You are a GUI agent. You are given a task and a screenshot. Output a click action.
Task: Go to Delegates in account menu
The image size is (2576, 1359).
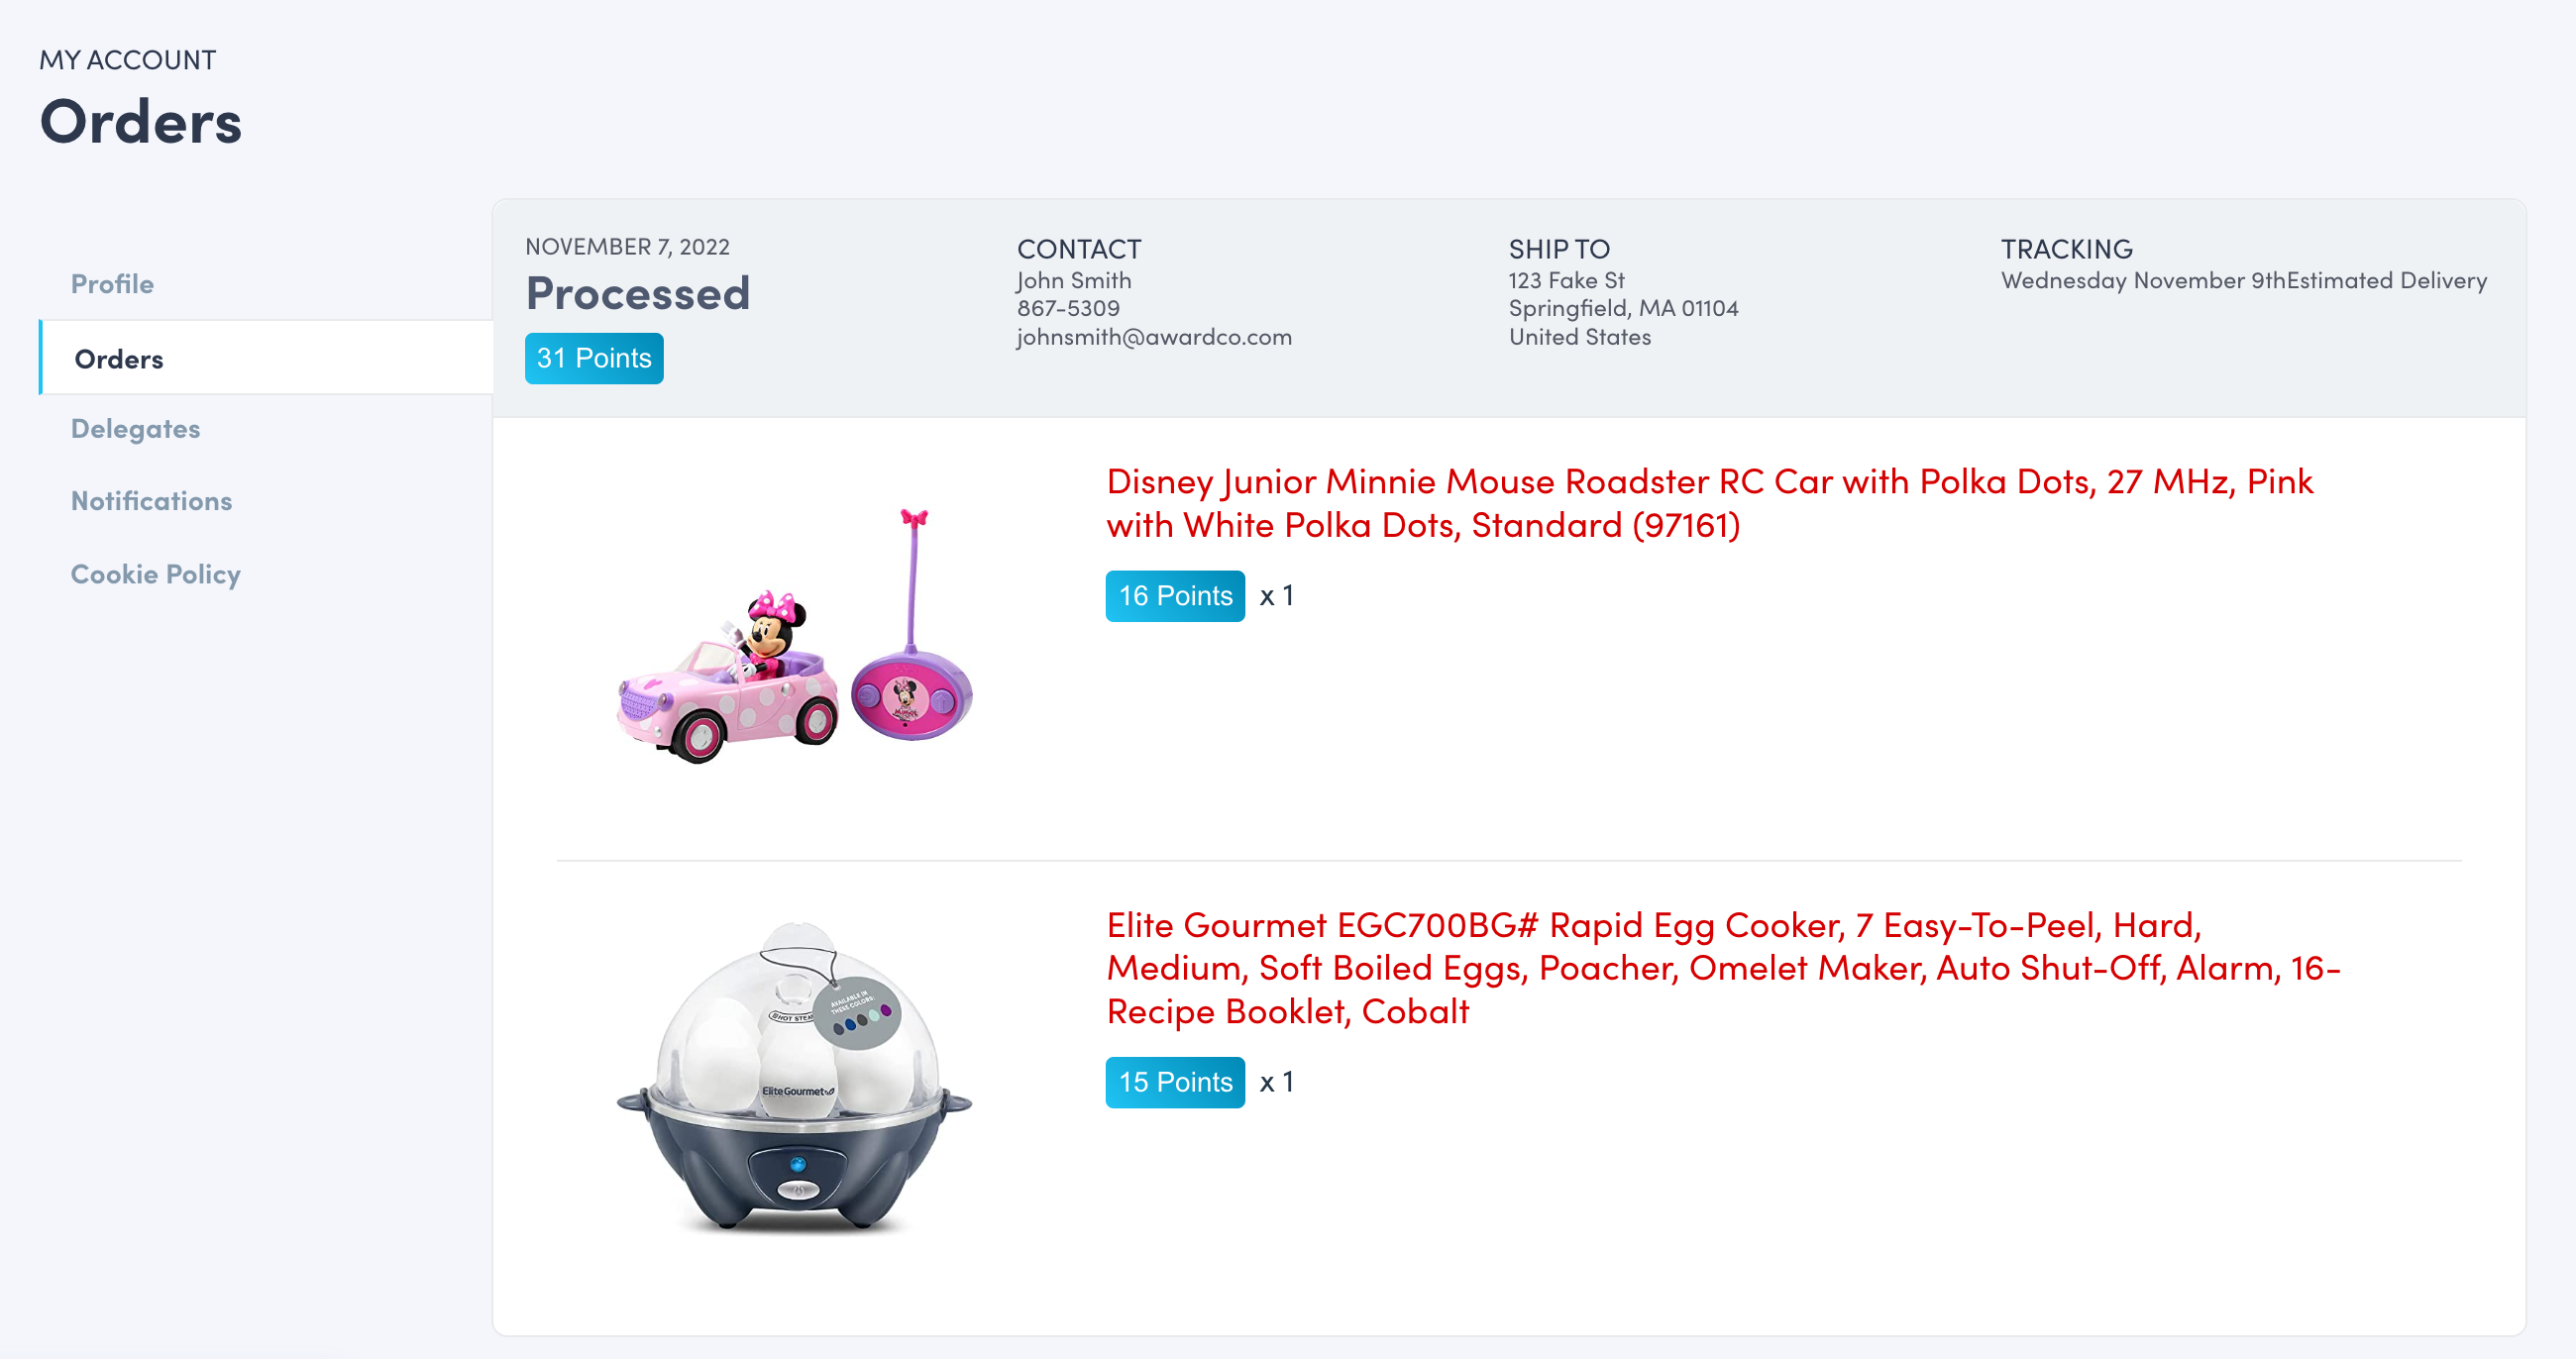pyautogui.click(x=135, y=429)
